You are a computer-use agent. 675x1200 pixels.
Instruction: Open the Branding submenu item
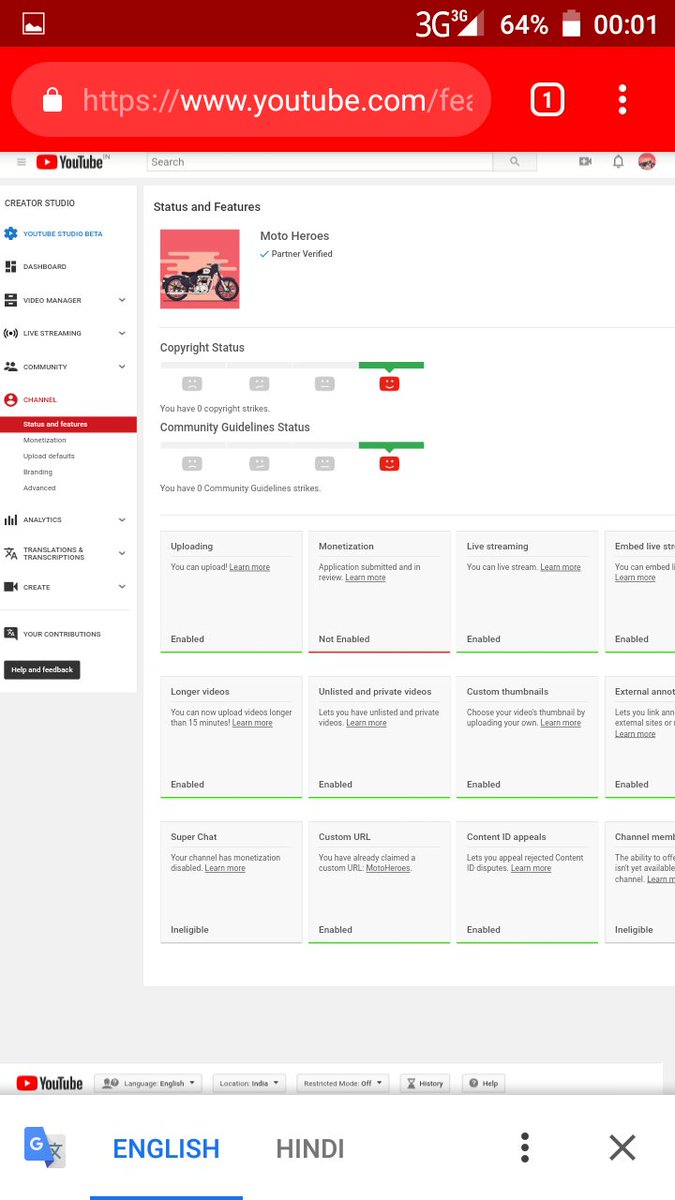coord(38,472)
